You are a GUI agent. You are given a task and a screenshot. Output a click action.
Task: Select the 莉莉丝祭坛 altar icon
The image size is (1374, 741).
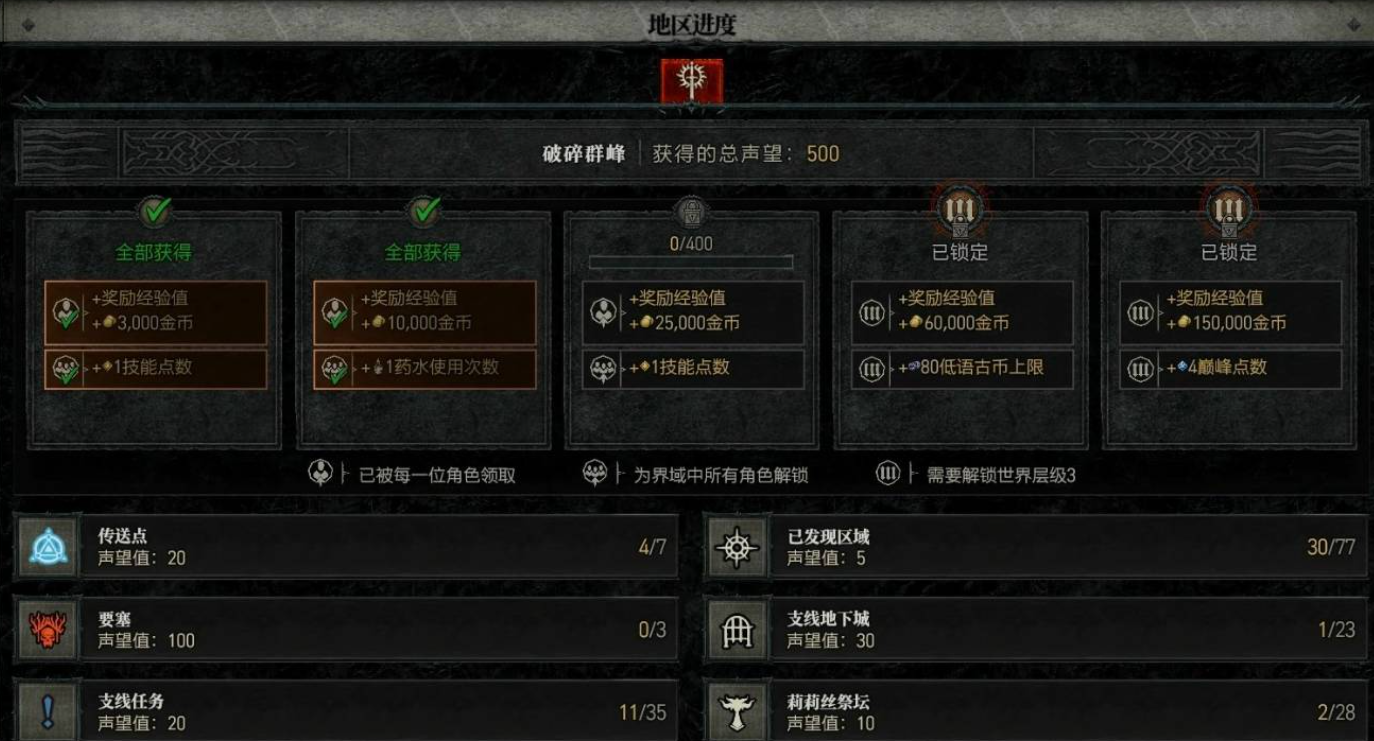click(x=737, y=712)
